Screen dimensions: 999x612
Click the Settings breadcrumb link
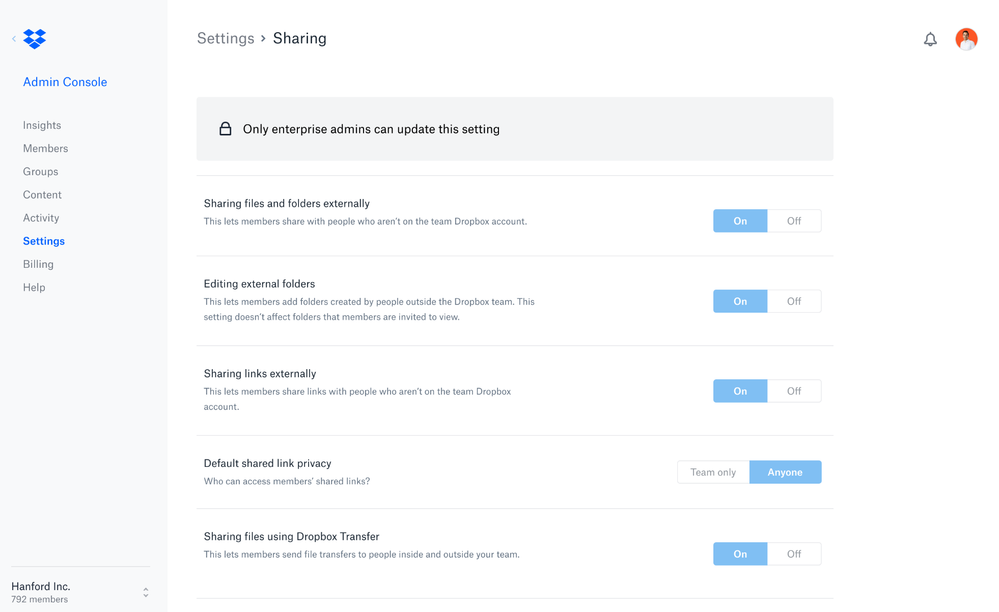226,39
